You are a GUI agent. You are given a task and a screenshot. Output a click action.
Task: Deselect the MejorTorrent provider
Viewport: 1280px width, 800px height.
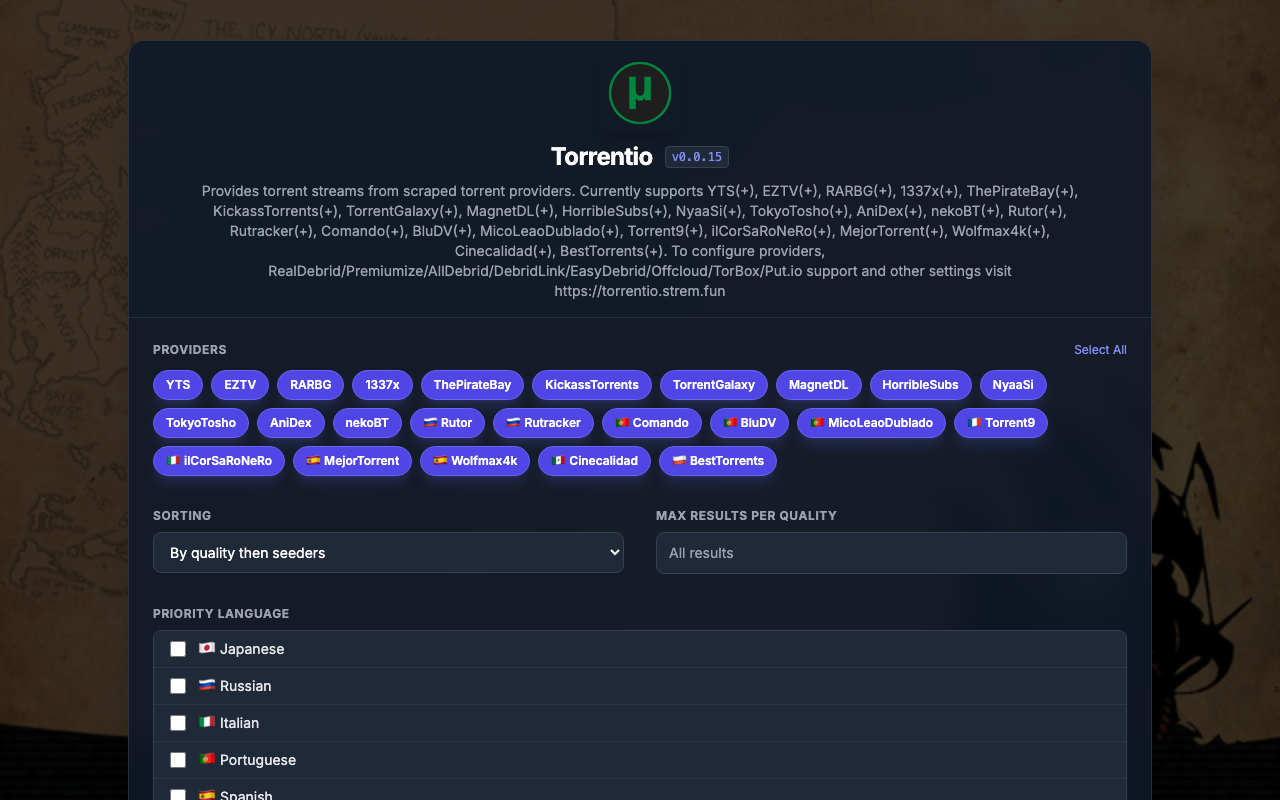pos(352,461)
